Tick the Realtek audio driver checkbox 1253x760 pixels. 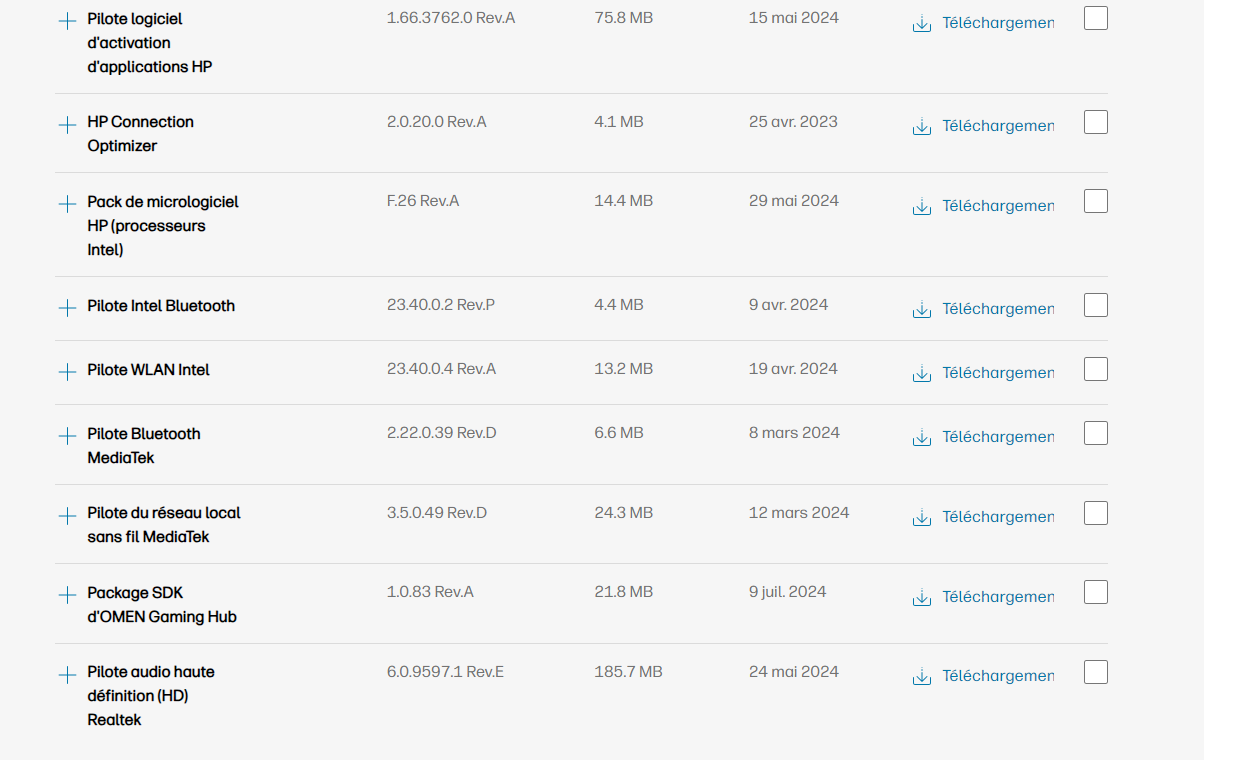(1096, 672)
